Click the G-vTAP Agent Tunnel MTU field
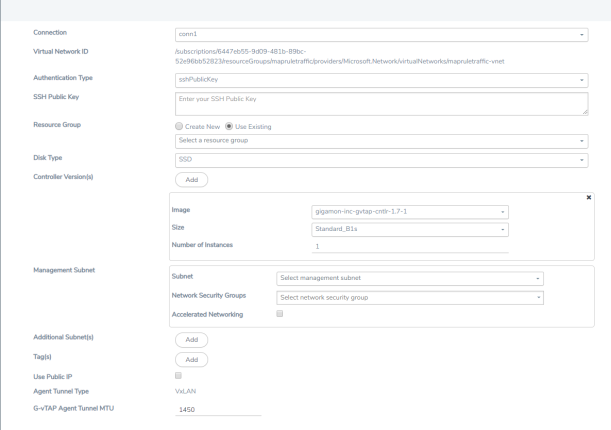Viewport: 611px width, 430px height. click(x=218, y=410)
